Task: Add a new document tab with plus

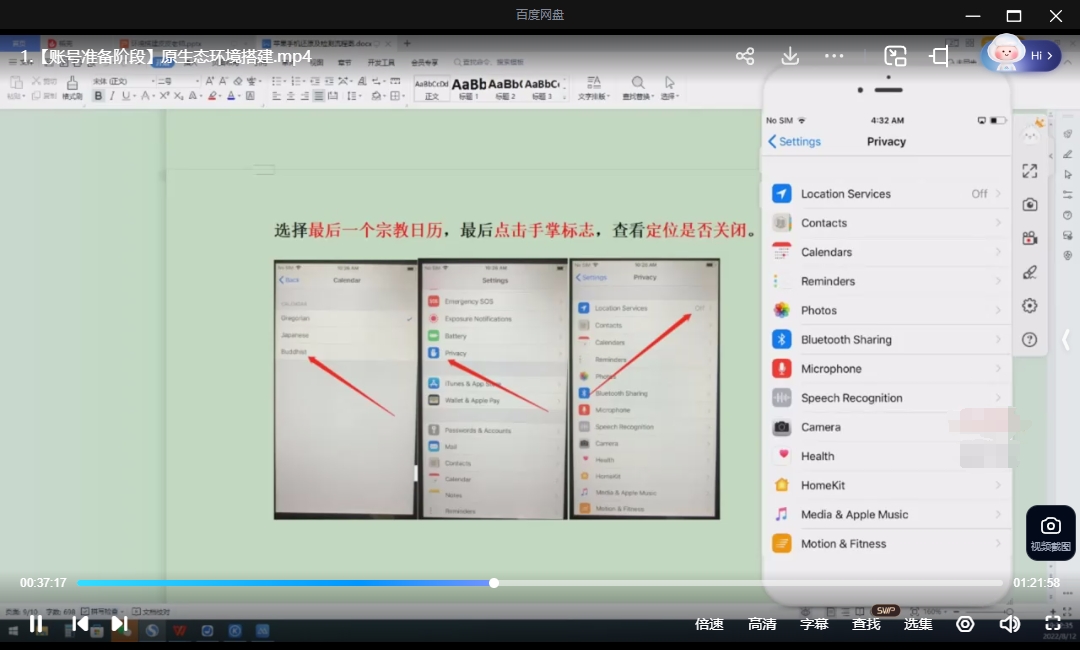Action: click(x=407, y=43)
